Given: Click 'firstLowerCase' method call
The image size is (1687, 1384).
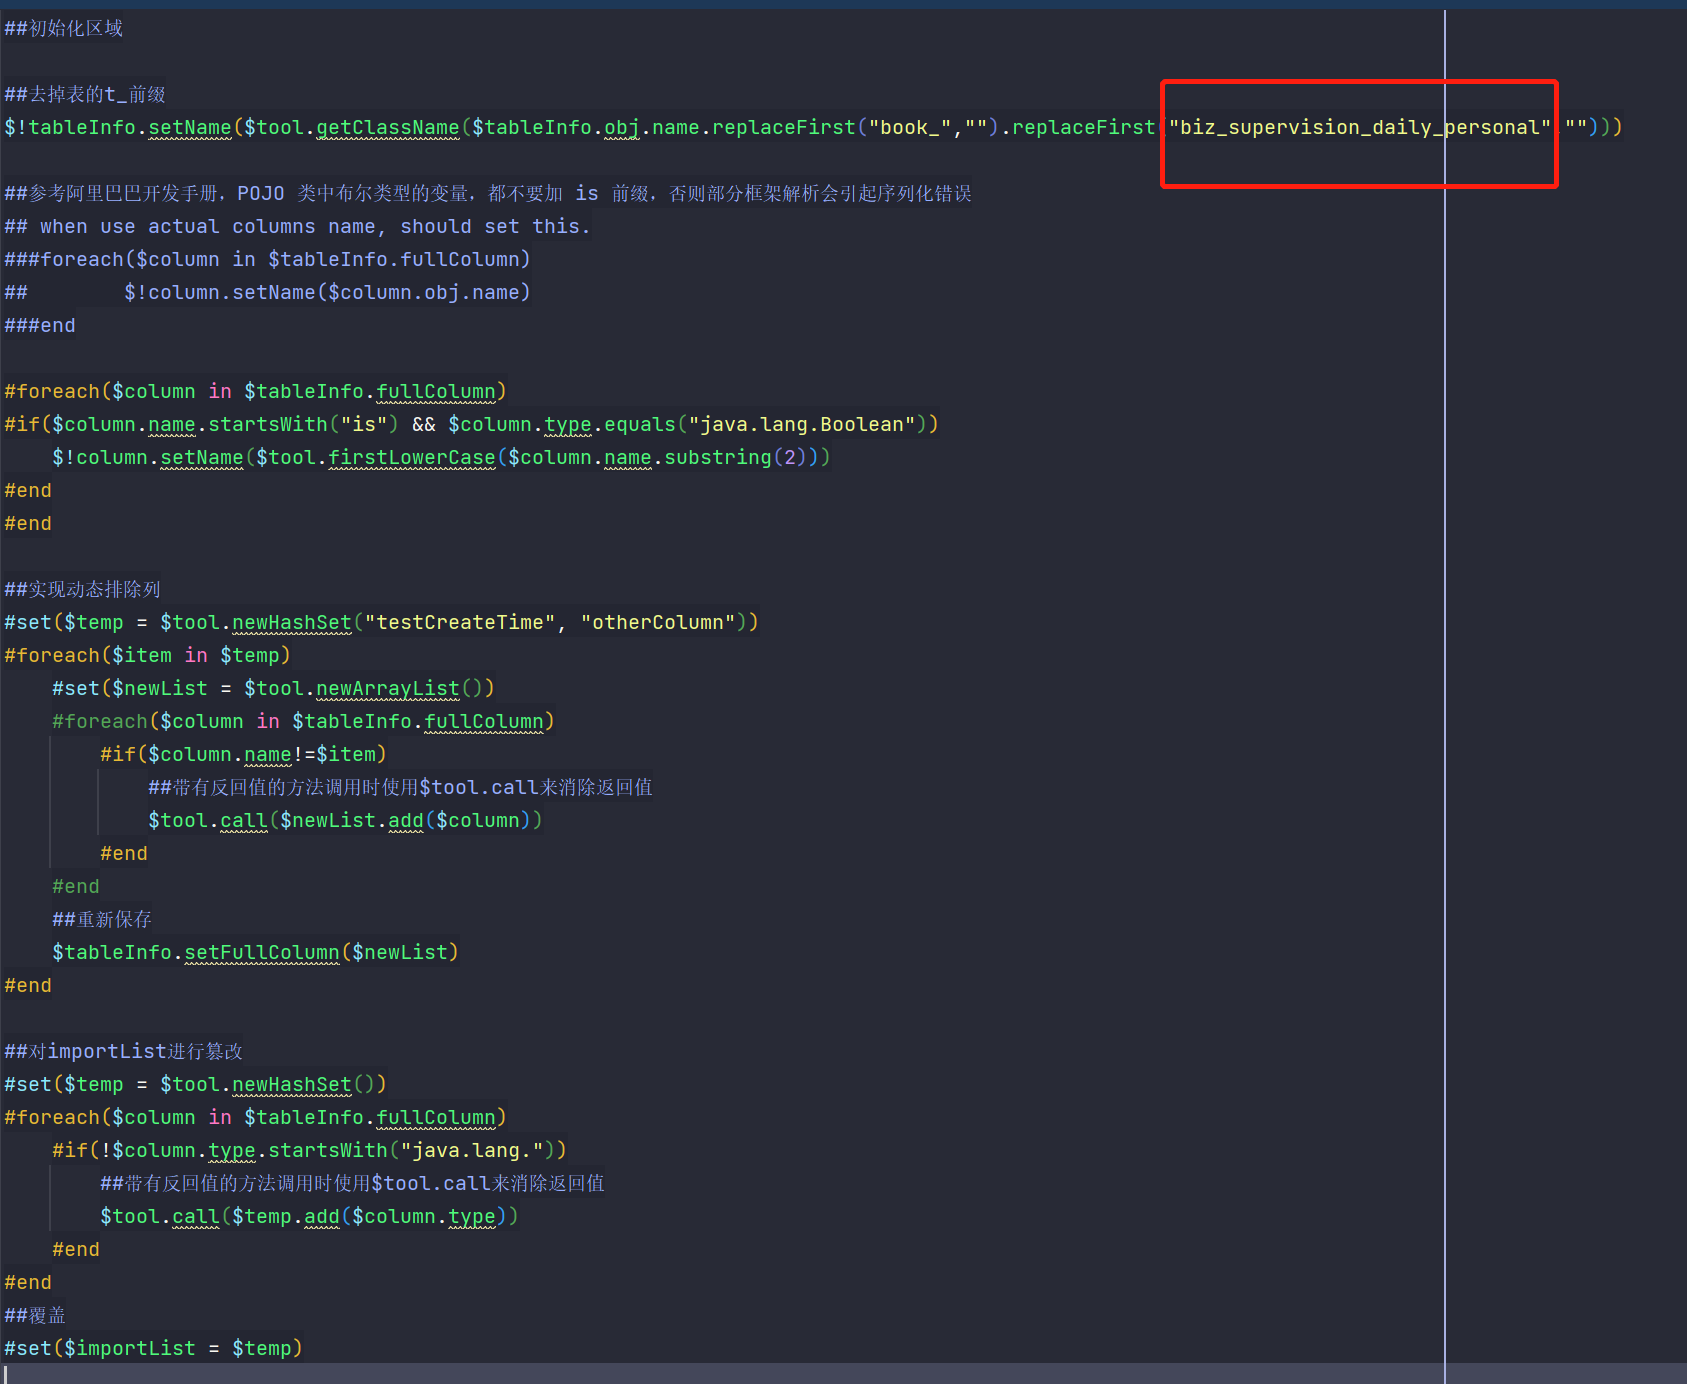Looking at the screenshot, I should [x=412, y=457].
